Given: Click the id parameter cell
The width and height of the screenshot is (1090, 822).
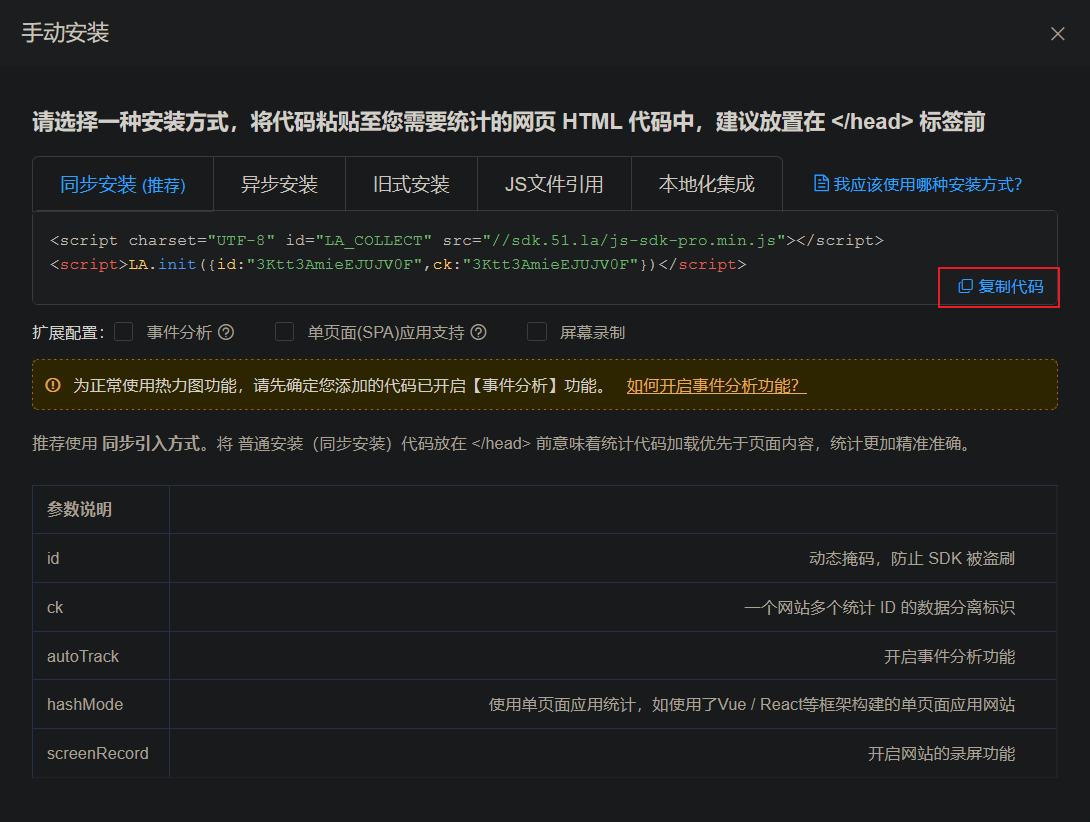Looking at the screenshot, I should [x=101, y=558].
